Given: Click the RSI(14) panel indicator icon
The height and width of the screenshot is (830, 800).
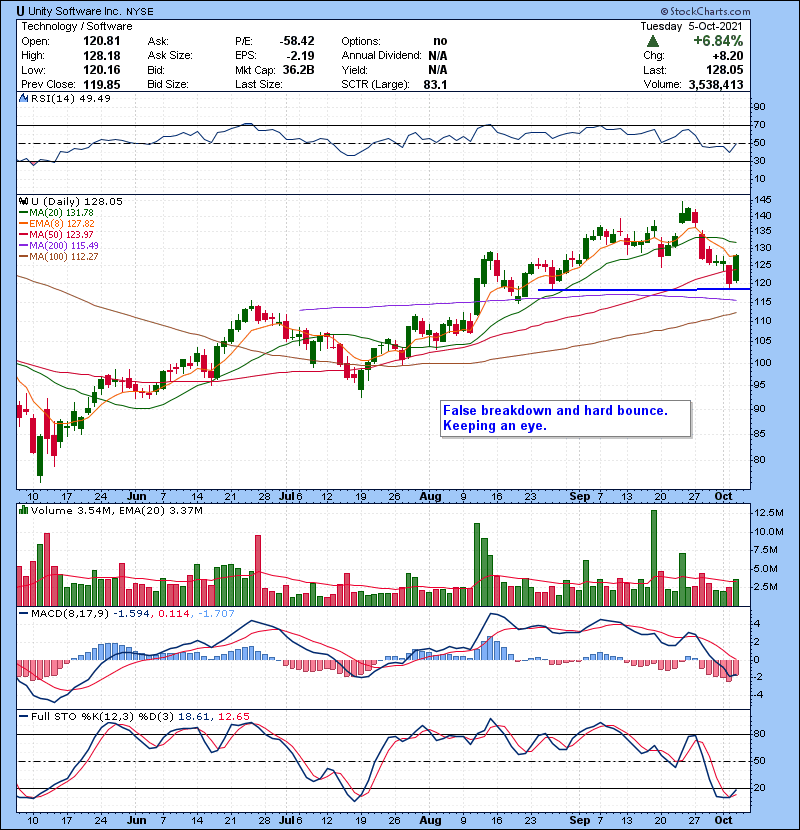Looking at the screenshot, I should (23, 98).
